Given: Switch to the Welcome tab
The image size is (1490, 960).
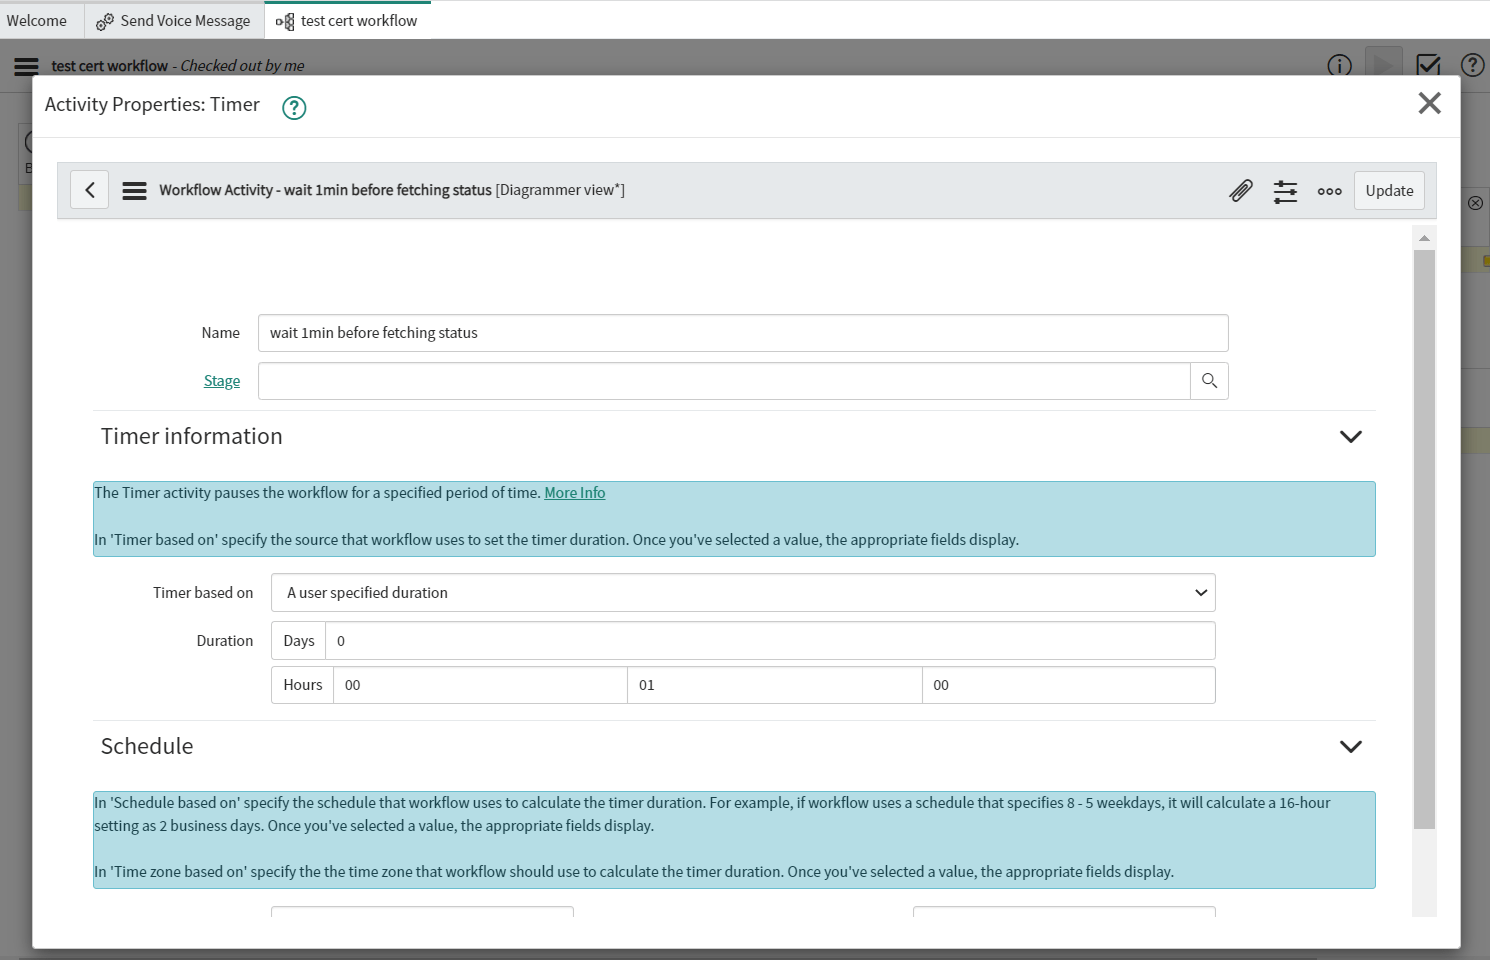Looking at the screenshot, I should coord(38,20).
